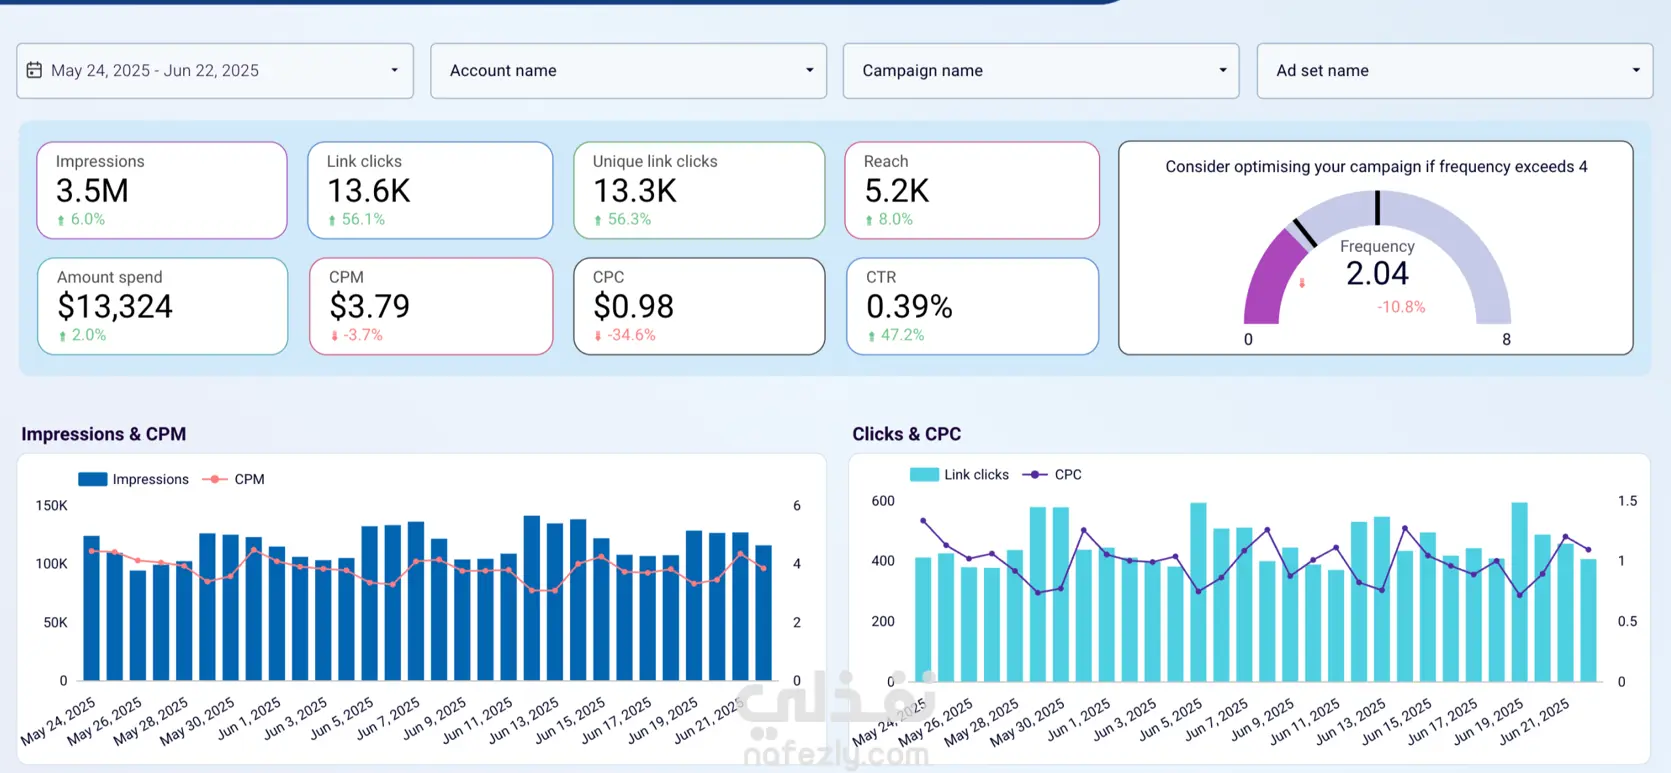
Task: Select the CPM value $3.79
Action: 369,306
